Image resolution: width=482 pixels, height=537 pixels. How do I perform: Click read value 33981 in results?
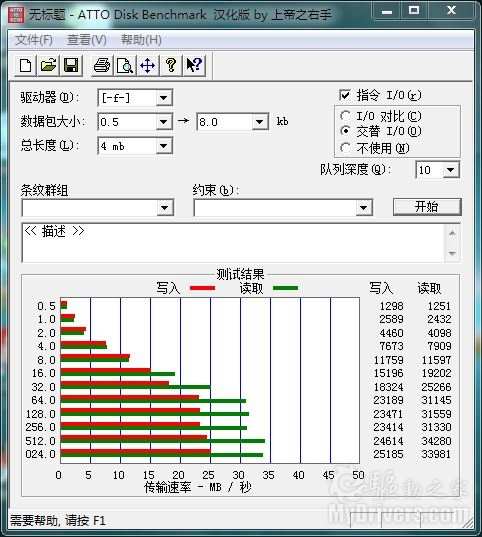click(436, 454)
